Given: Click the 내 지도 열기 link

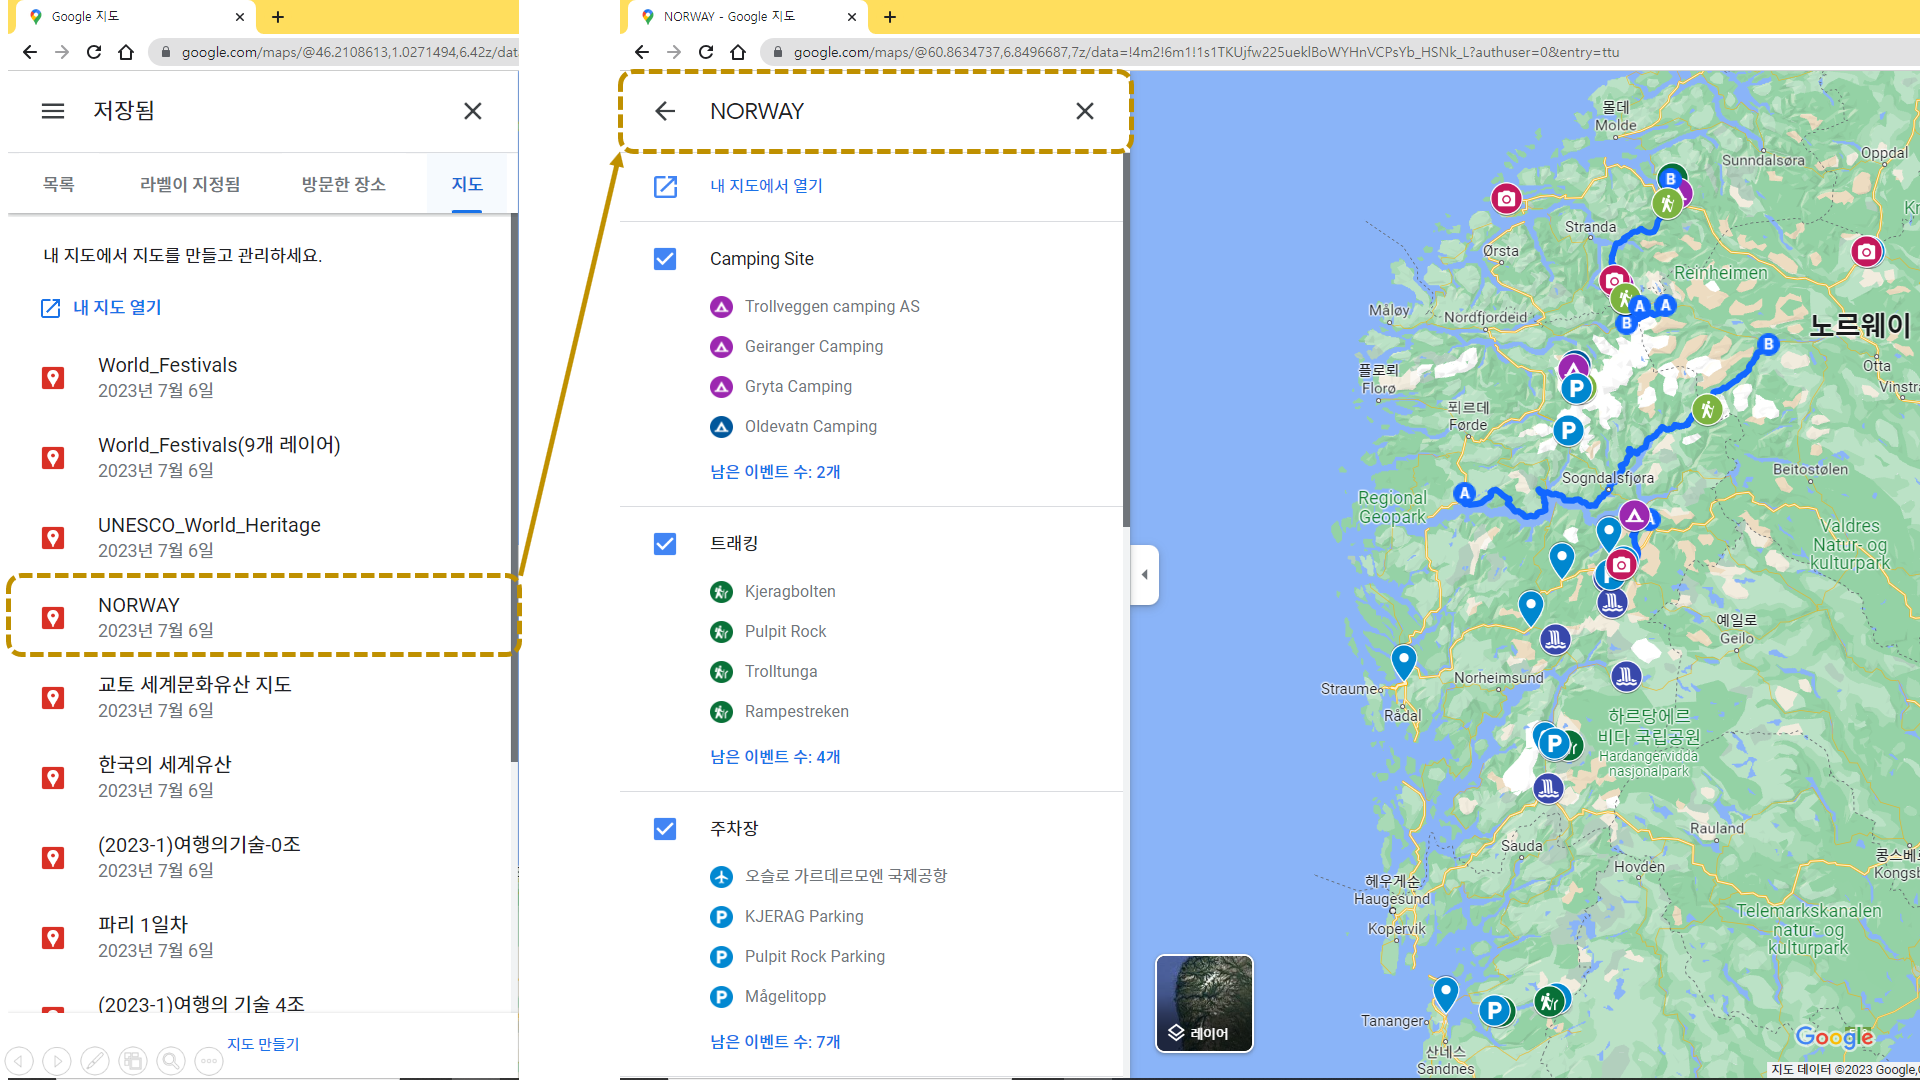Looking at the screenshot, I should point(117,307).
